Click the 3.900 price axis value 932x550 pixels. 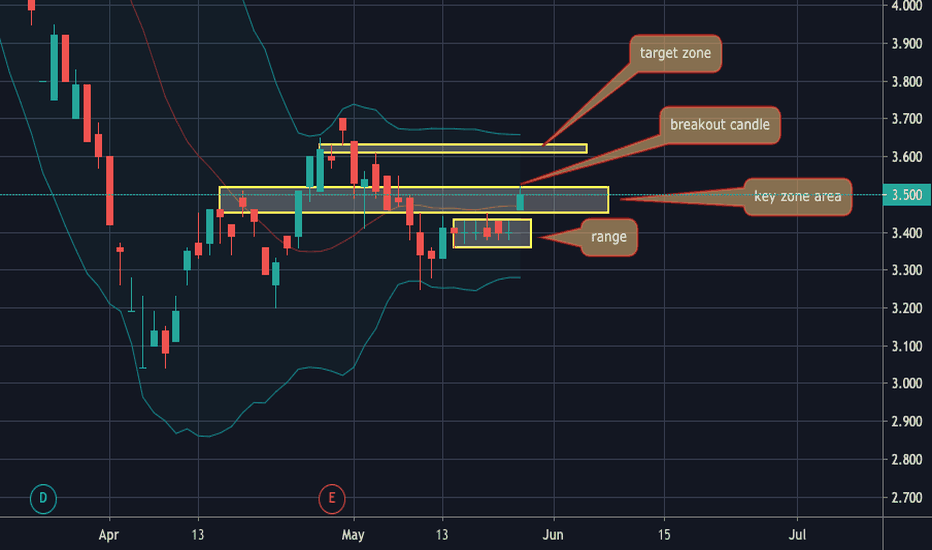pos(907,43)
